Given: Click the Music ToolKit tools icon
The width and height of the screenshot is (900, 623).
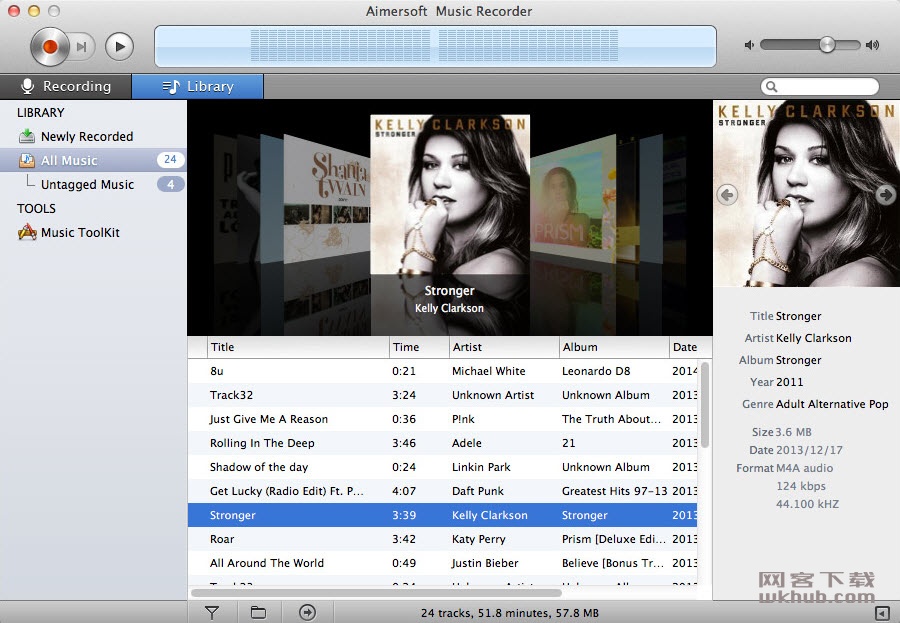Looking at the screenshot, I should 26,233.
